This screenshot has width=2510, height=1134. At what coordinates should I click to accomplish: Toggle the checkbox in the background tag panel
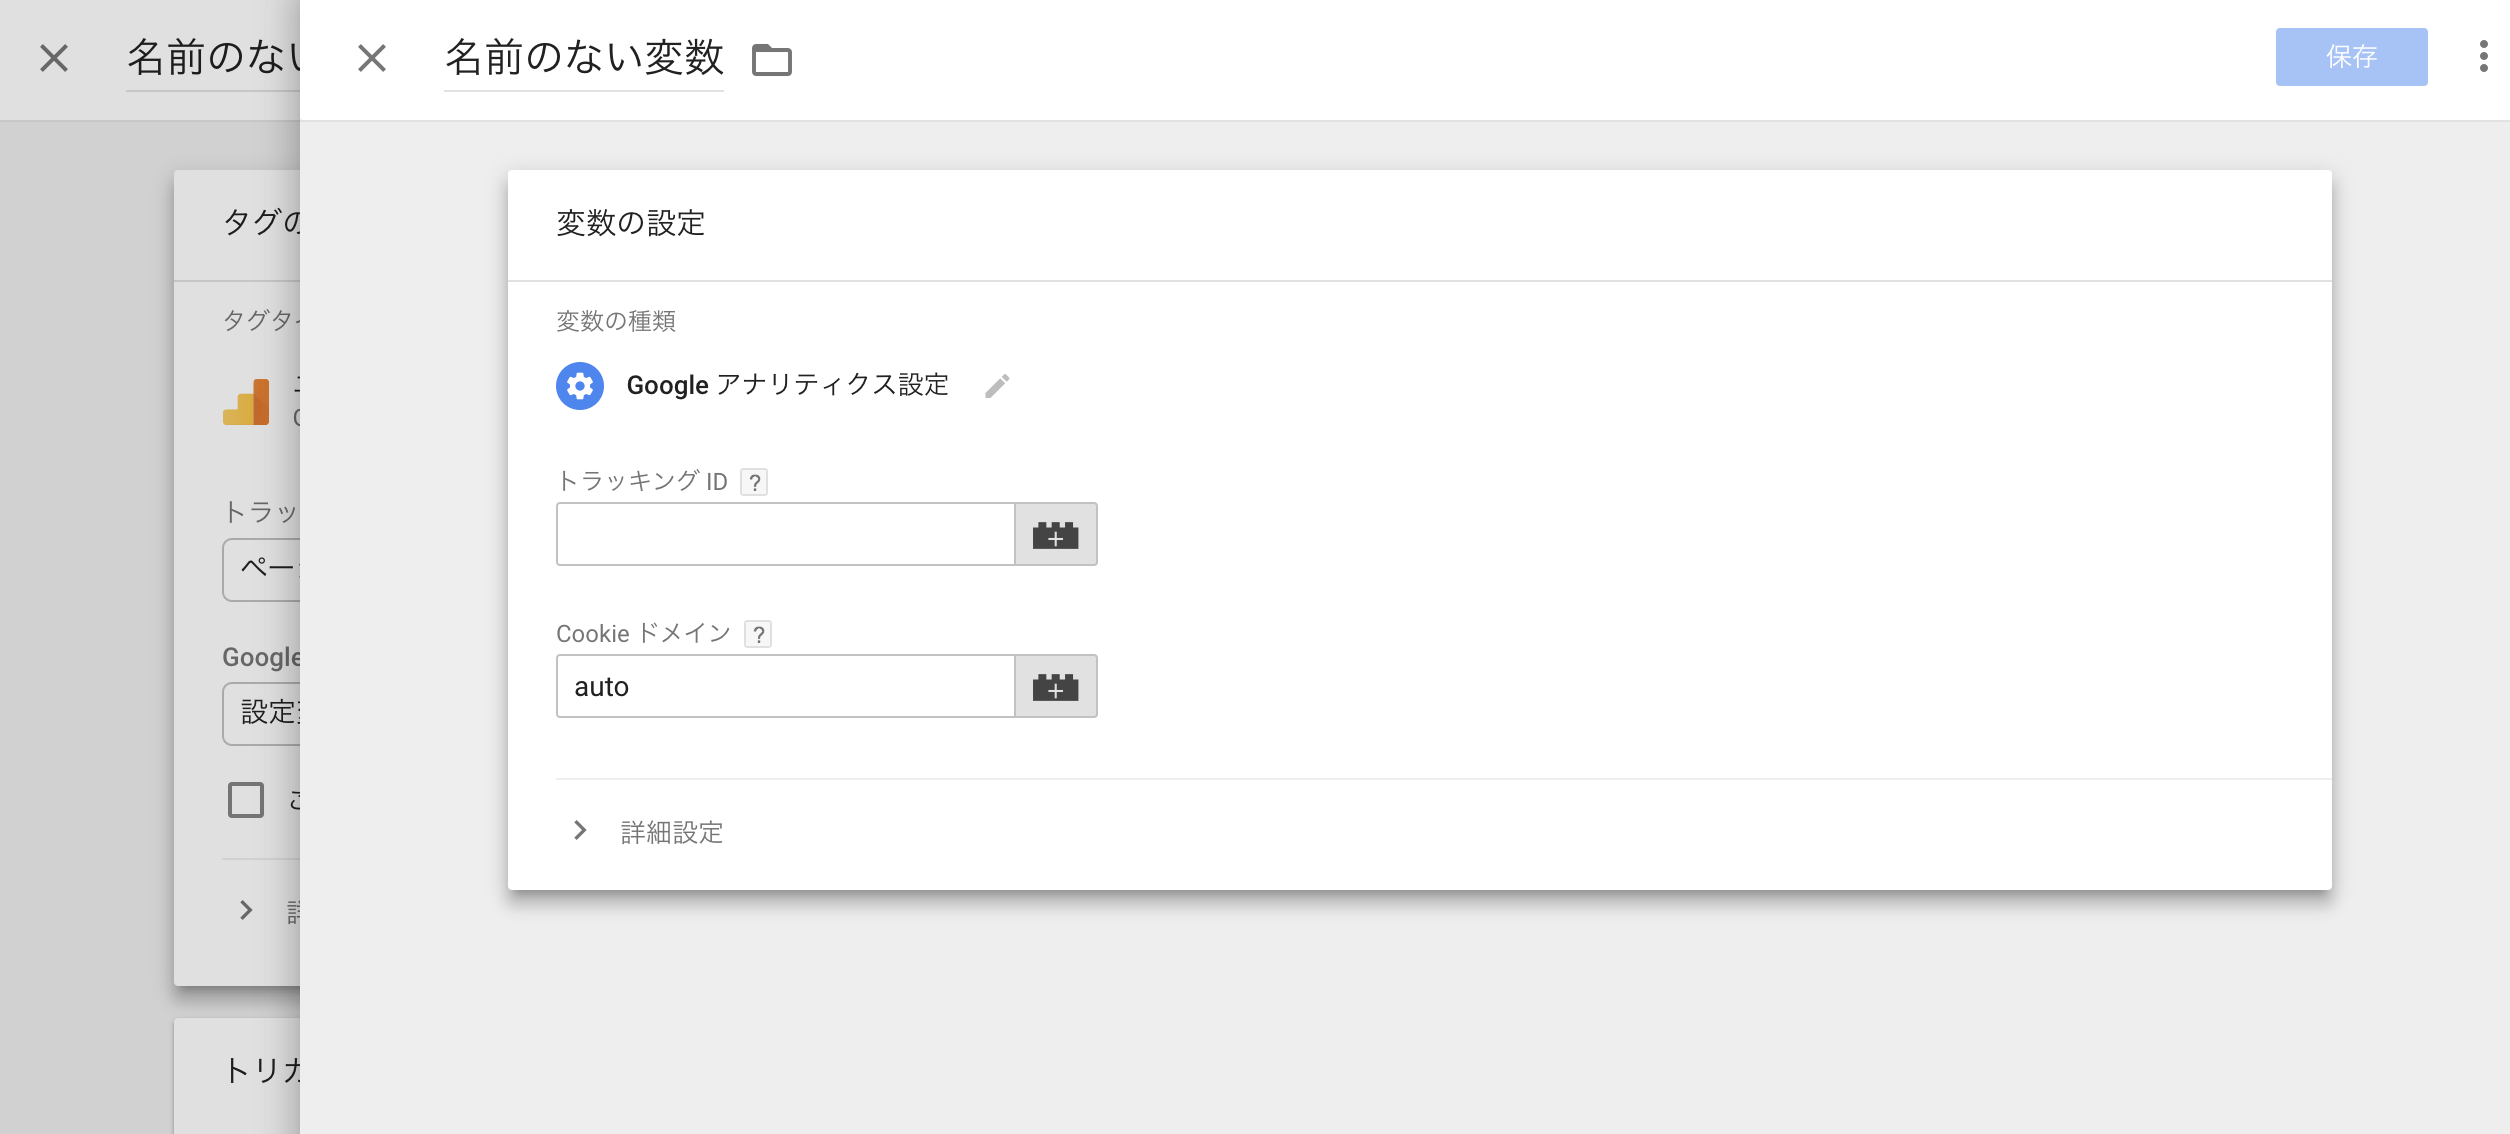point(246,800)
